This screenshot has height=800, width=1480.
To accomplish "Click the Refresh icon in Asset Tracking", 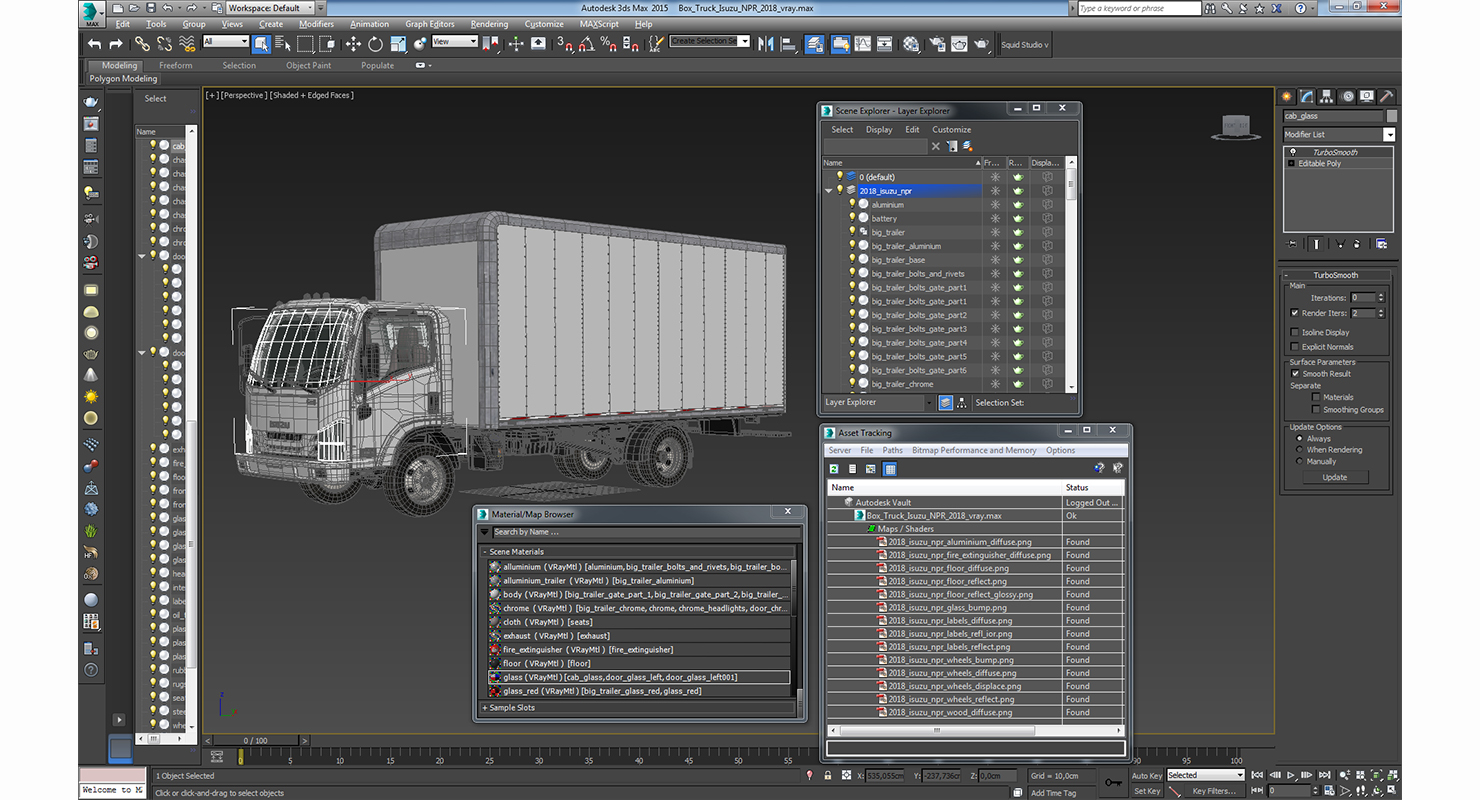I will click(834, 468).
